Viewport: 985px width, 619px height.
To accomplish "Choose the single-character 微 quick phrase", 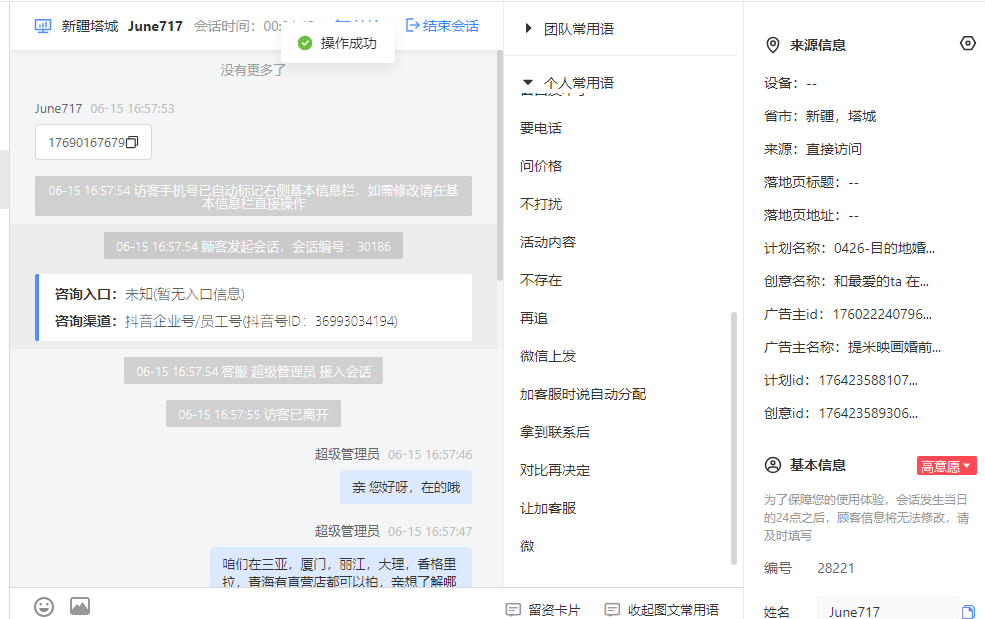I will 527,546.
